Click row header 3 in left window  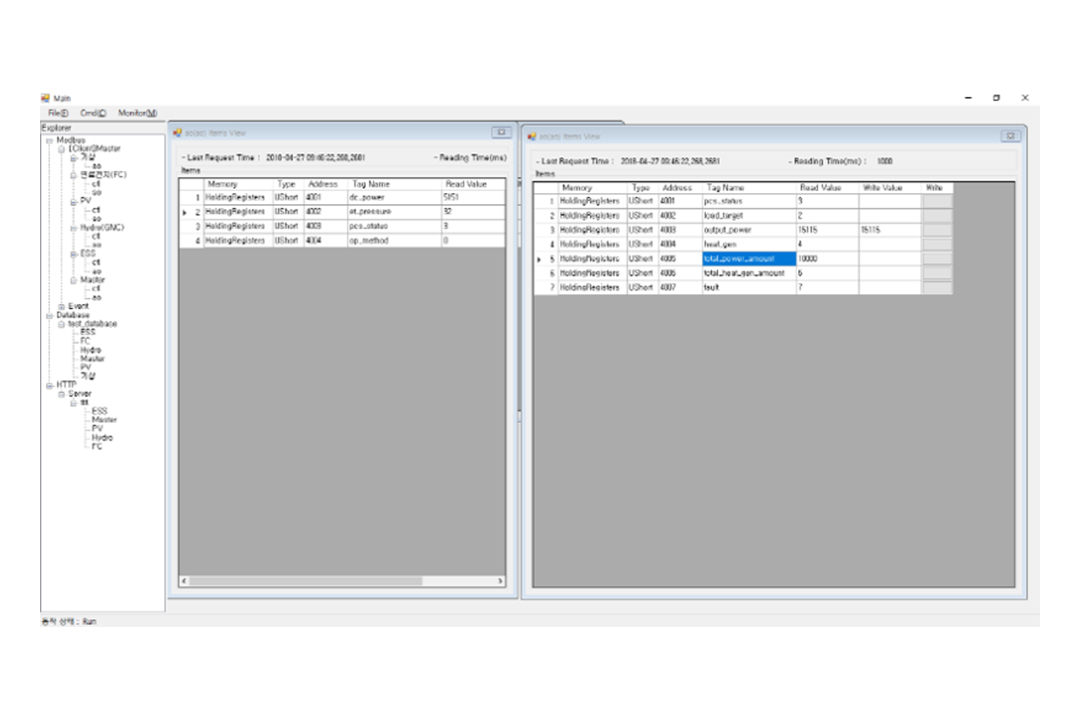pyautogui.click(x=191, y=227)
